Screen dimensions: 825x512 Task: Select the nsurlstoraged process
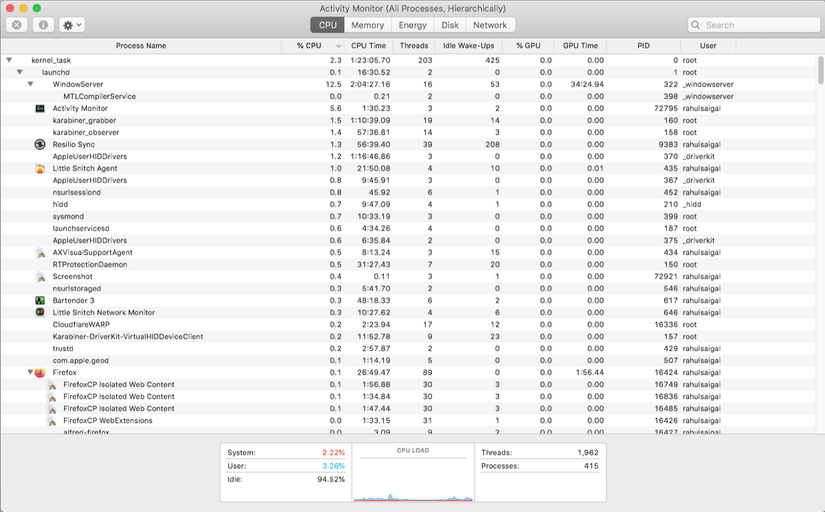(408, 288)
